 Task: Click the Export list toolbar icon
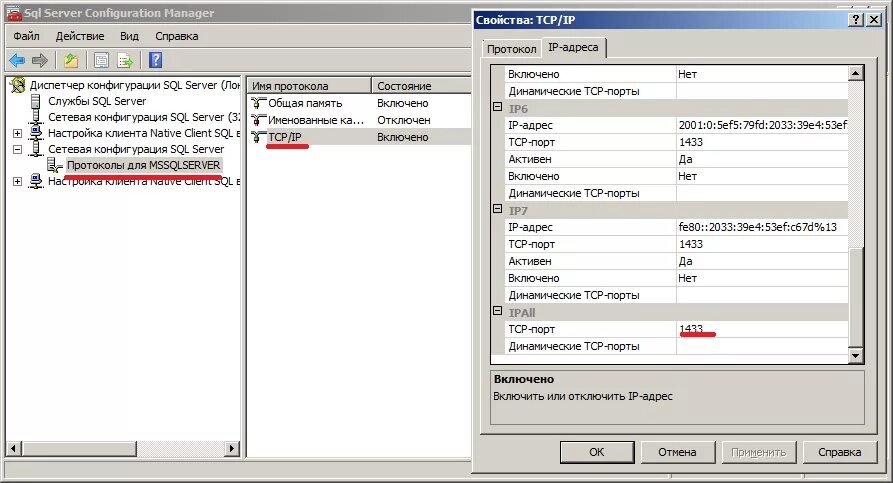click(x=125, y=60)
